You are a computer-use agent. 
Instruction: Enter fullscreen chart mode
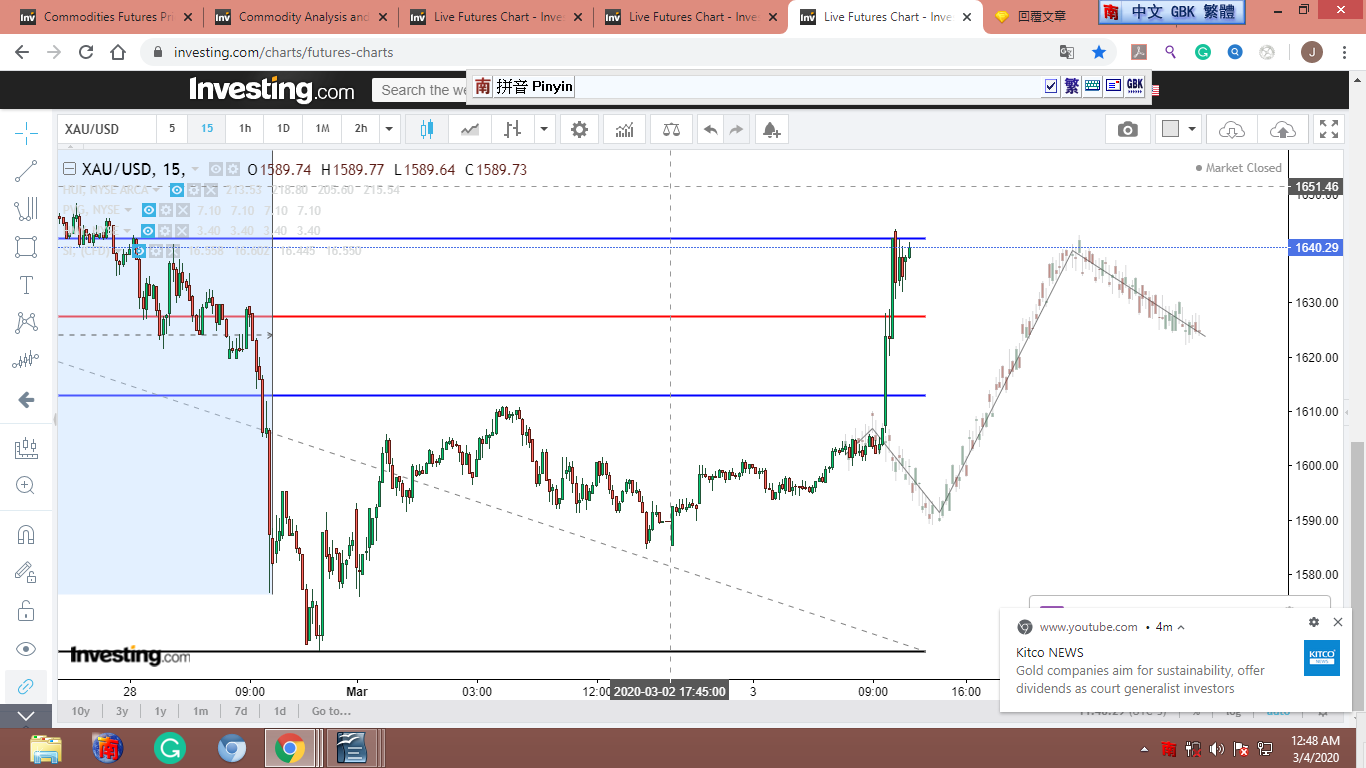(1328, 129)
